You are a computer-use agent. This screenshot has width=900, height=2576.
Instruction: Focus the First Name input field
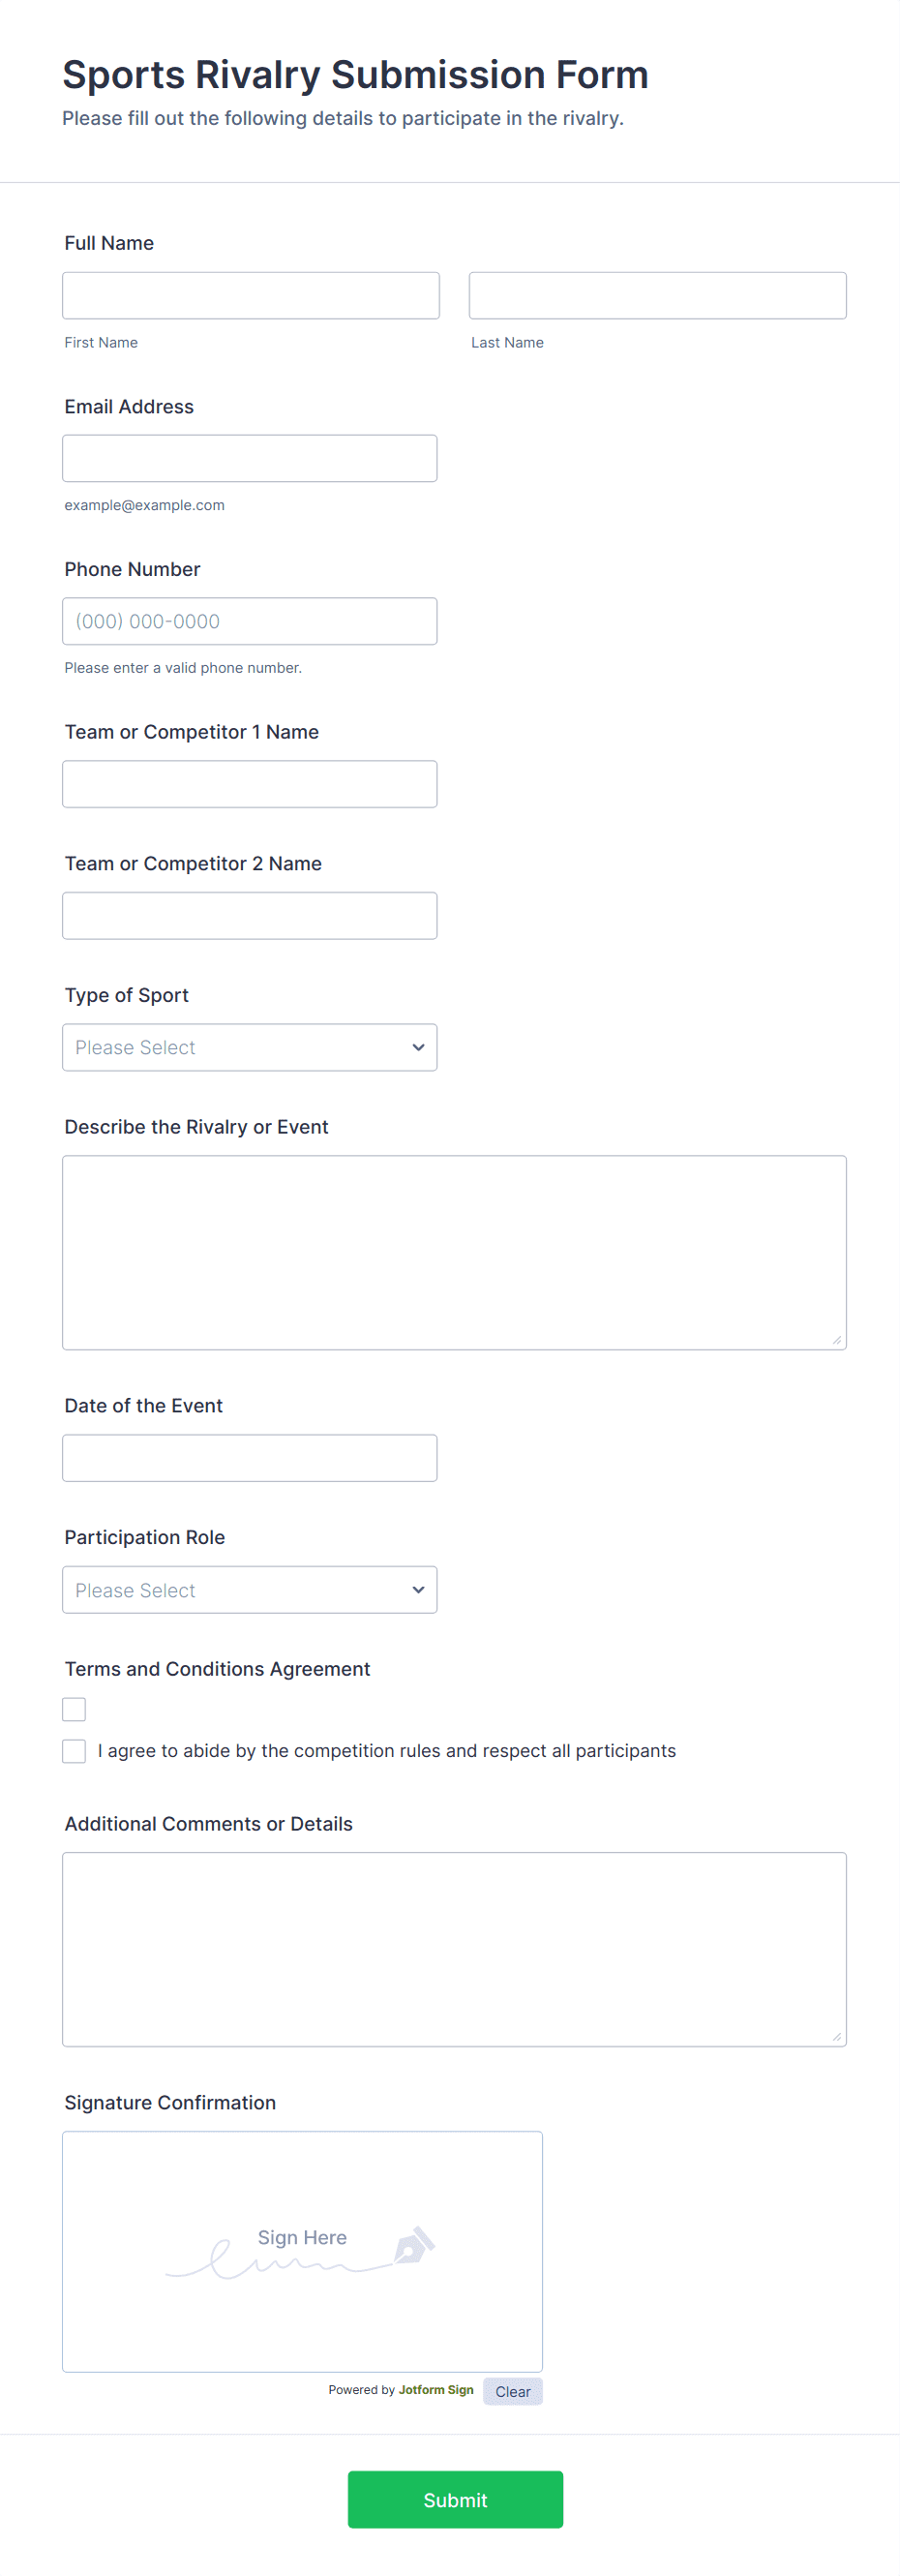[x=250, y=296]
